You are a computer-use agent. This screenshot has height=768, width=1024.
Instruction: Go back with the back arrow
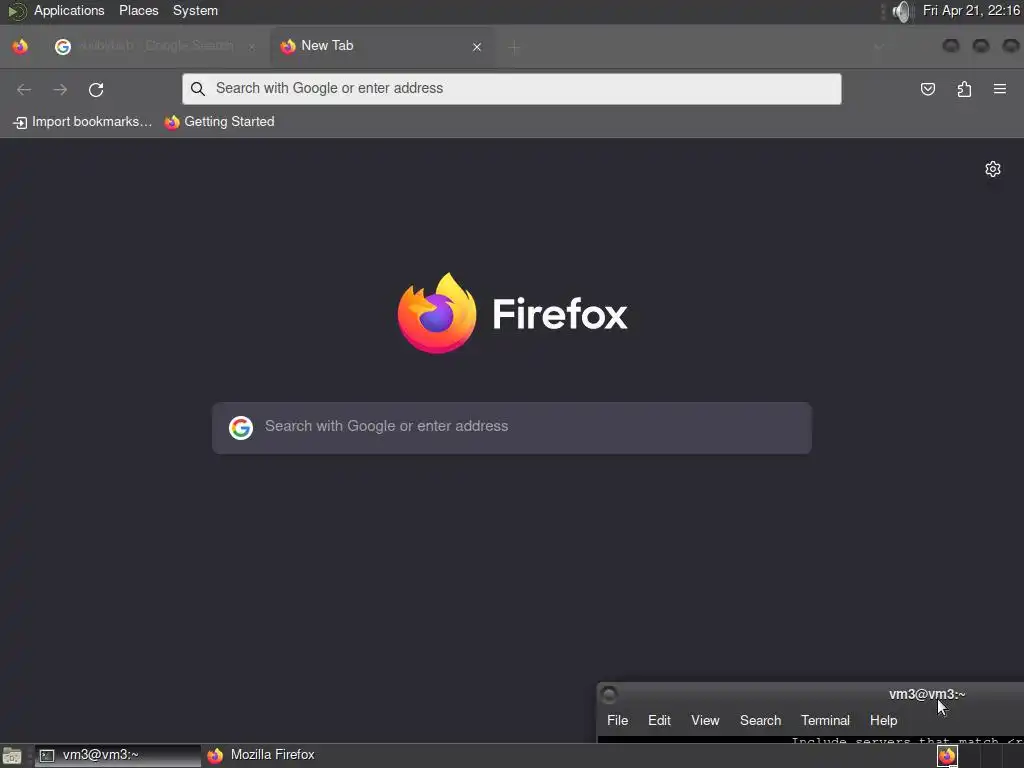coord(24,89)
